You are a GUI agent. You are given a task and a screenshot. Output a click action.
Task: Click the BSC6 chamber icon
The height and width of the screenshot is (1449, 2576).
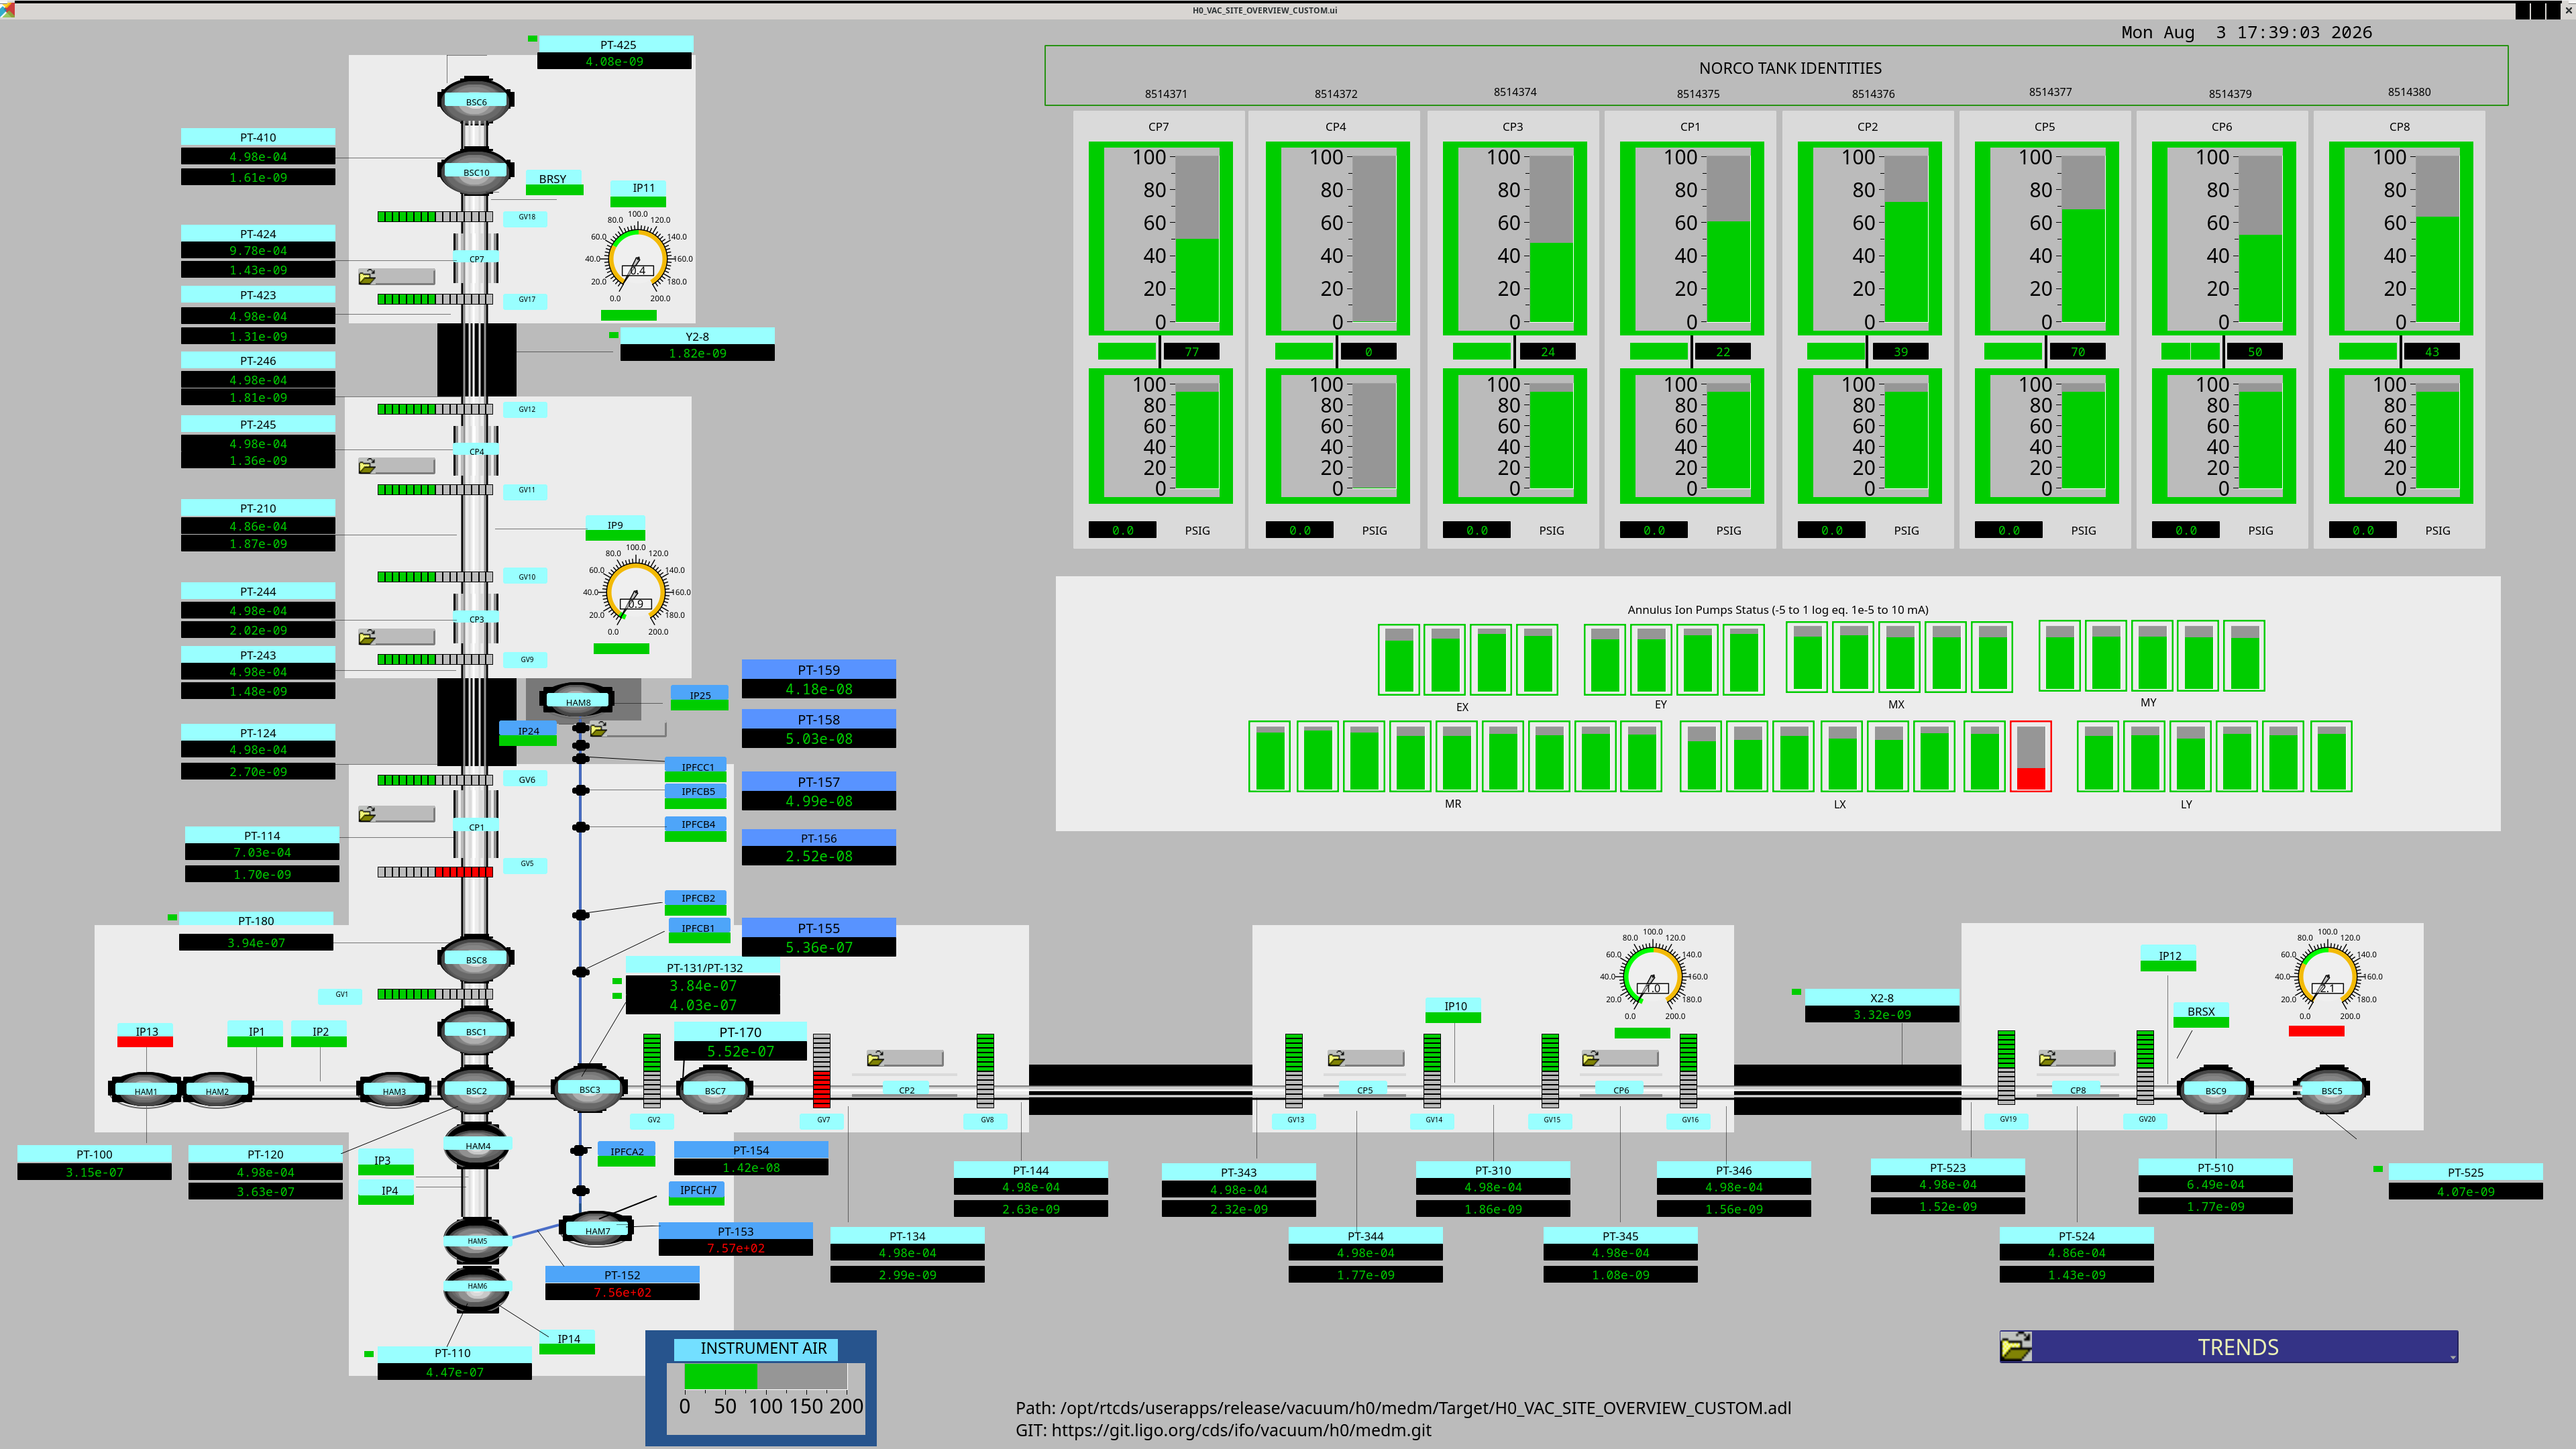(x=476, y=100)
